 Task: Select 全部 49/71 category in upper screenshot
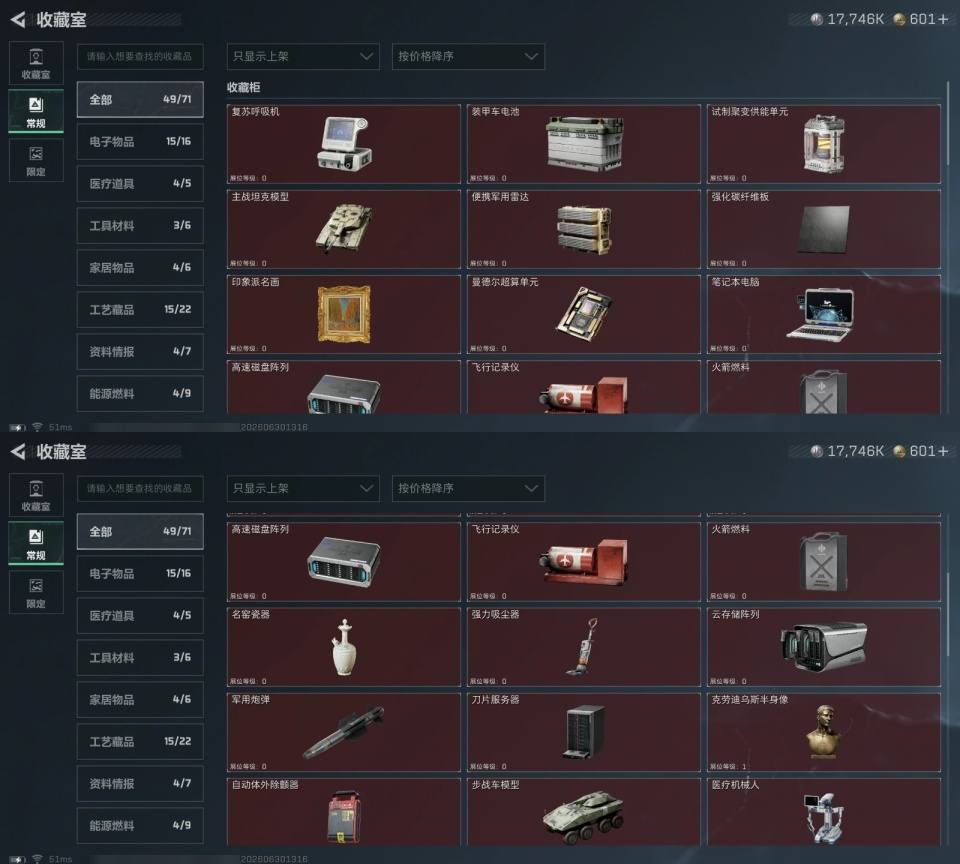coord(140,99)
